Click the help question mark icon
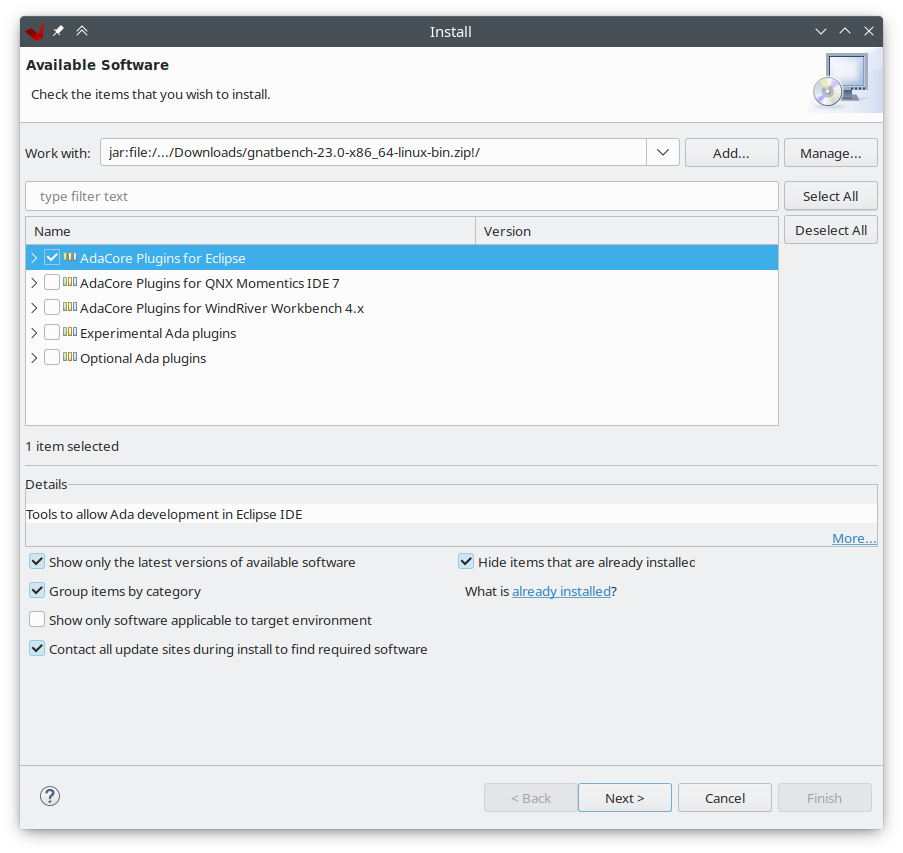This screenshot has height=853, width=903. (50, 797)
